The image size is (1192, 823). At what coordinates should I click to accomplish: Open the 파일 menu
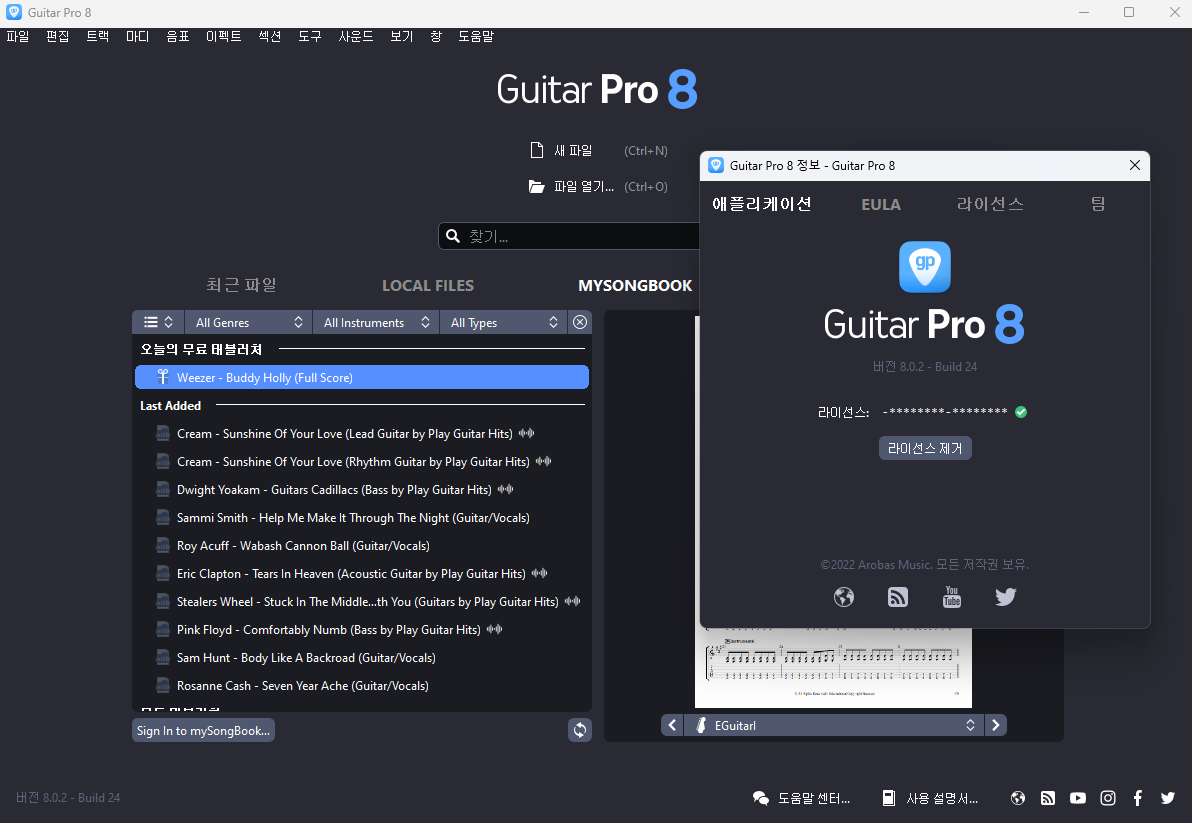point(17,36)
